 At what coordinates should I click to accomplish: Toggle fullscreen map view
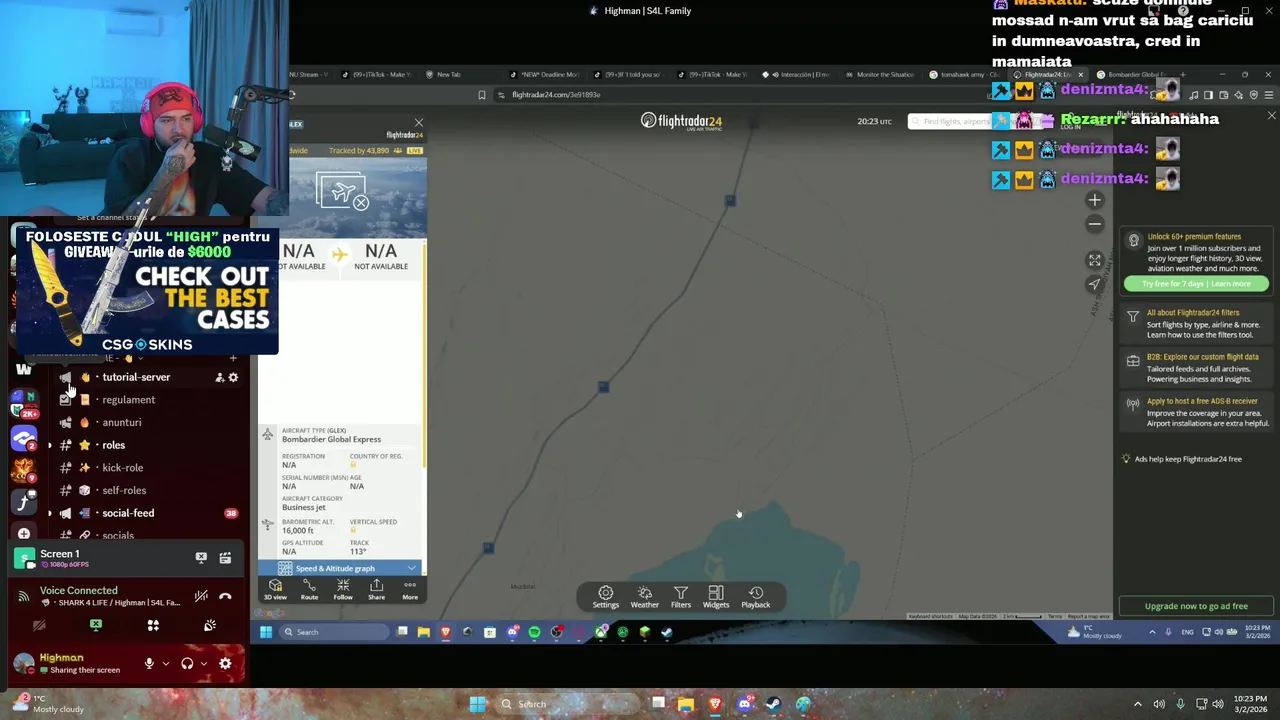[x=1094, y=260]
